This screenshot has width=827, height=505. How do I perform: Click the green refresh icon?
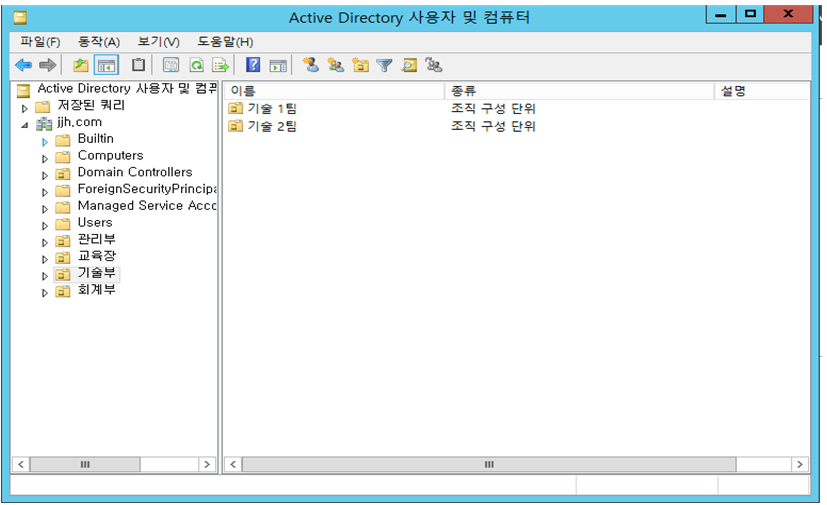(x=197, y=65)
